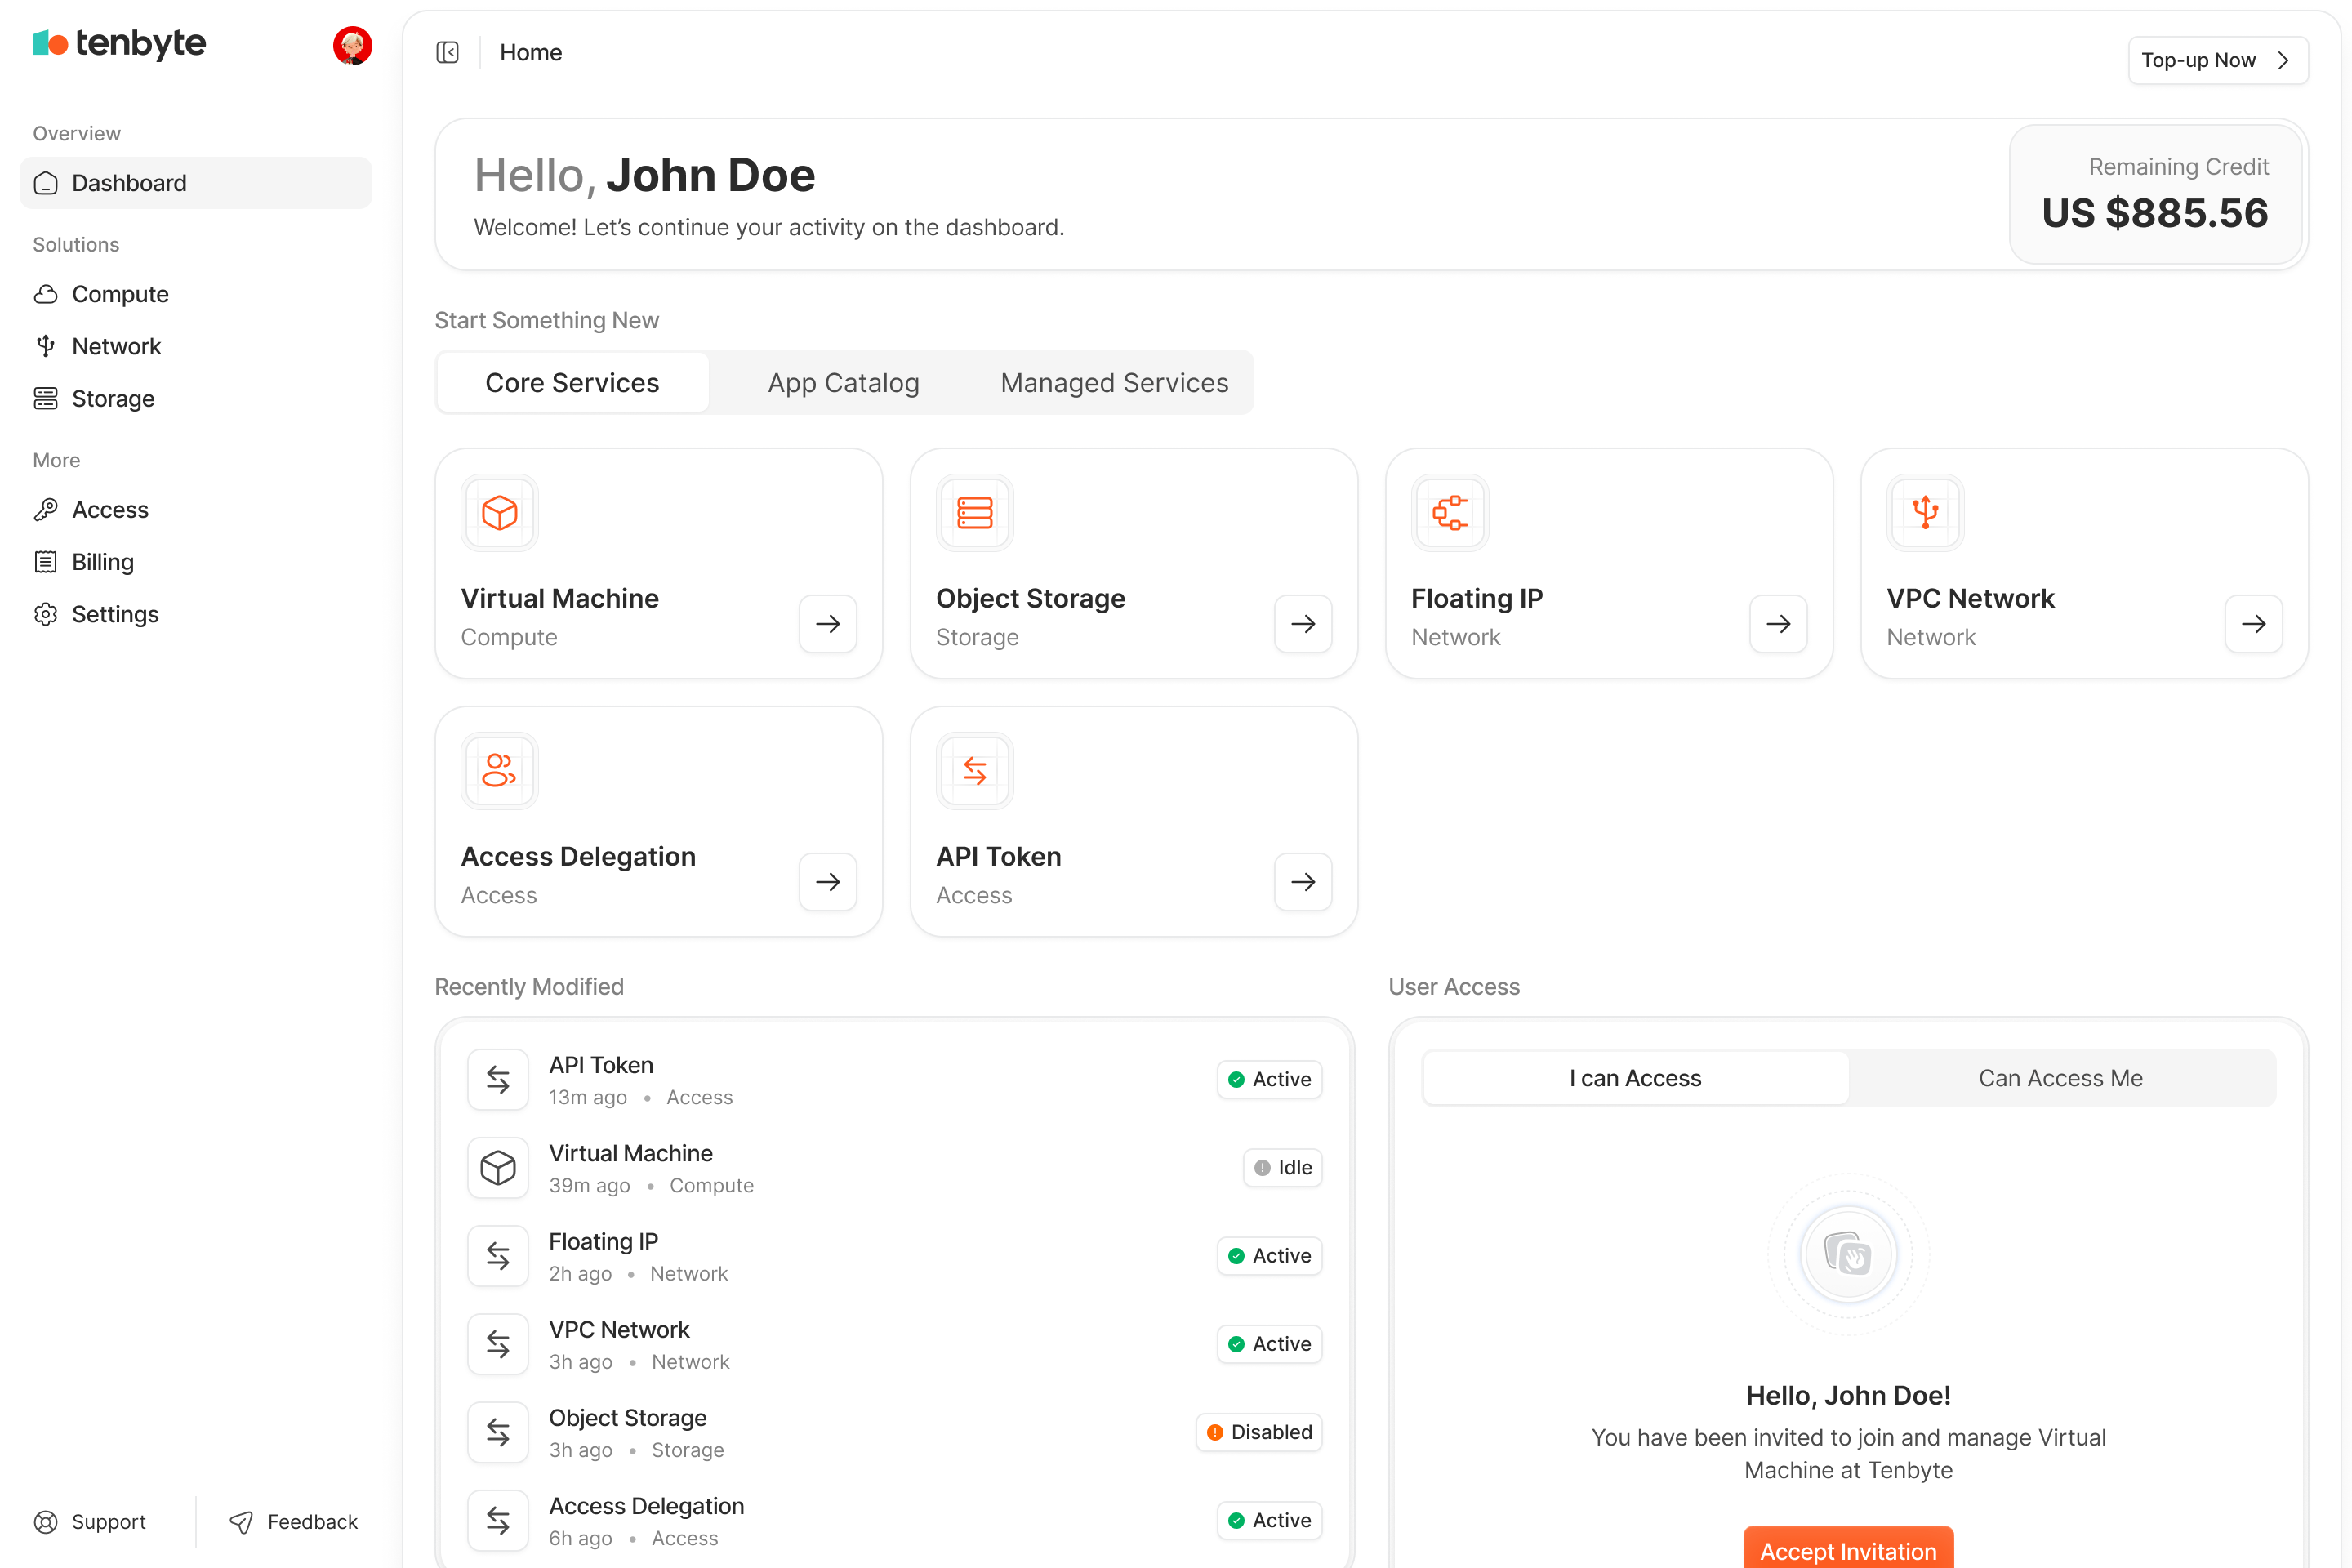Click the Access Delegation users icon
The width and height of the screenshot is (2352, 1568).
pos(499,771)
